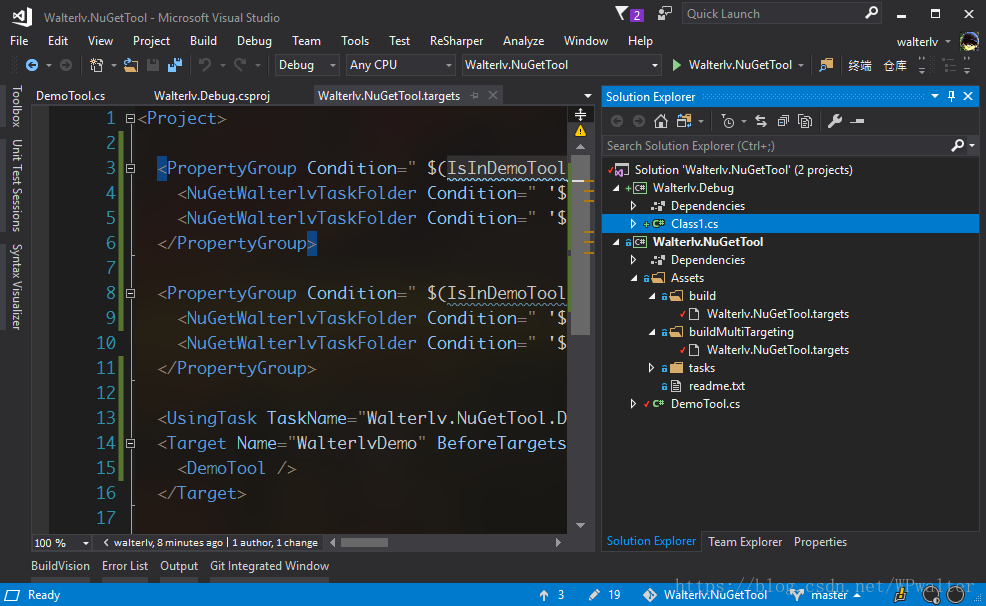Collapse the Assets folder node
The width and height of the screenshot is (986, 606).
click(634, 278)
